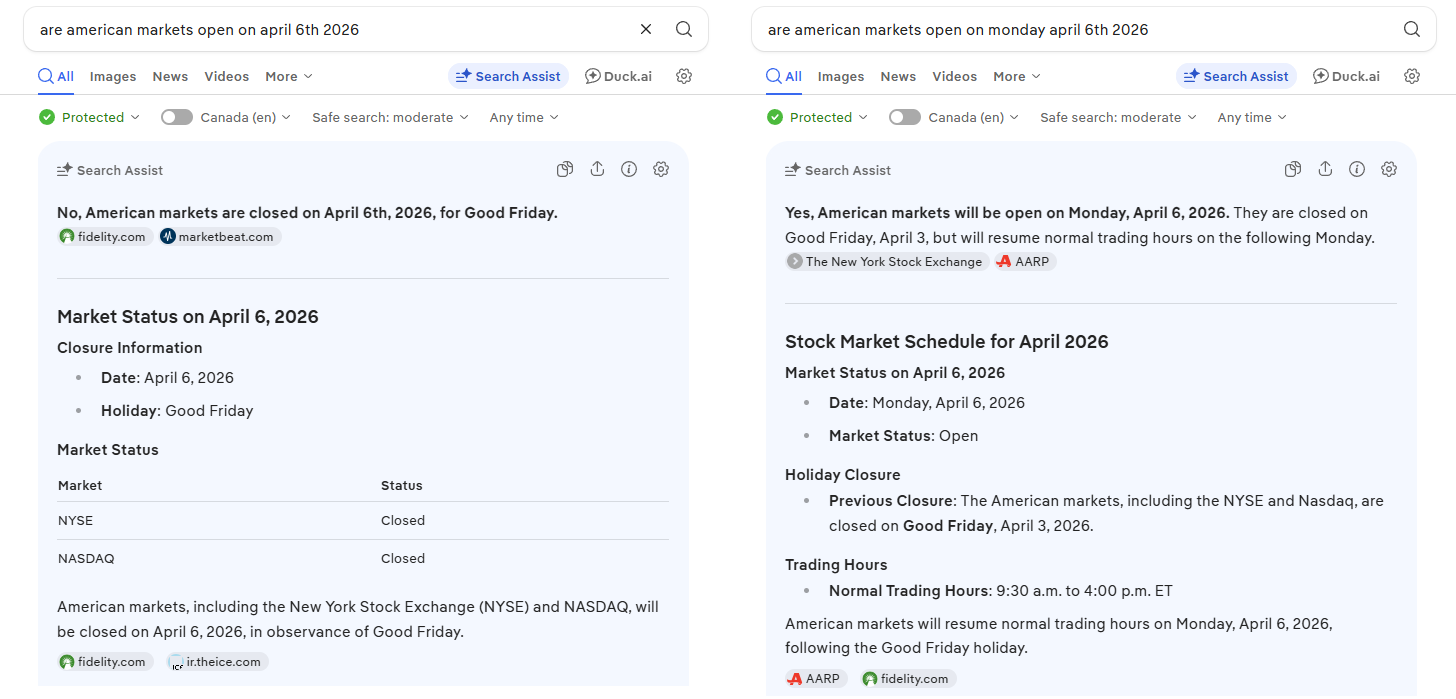Clear the left search box with X icon
Screen dimensions: 1456x699
pos(646,29)
